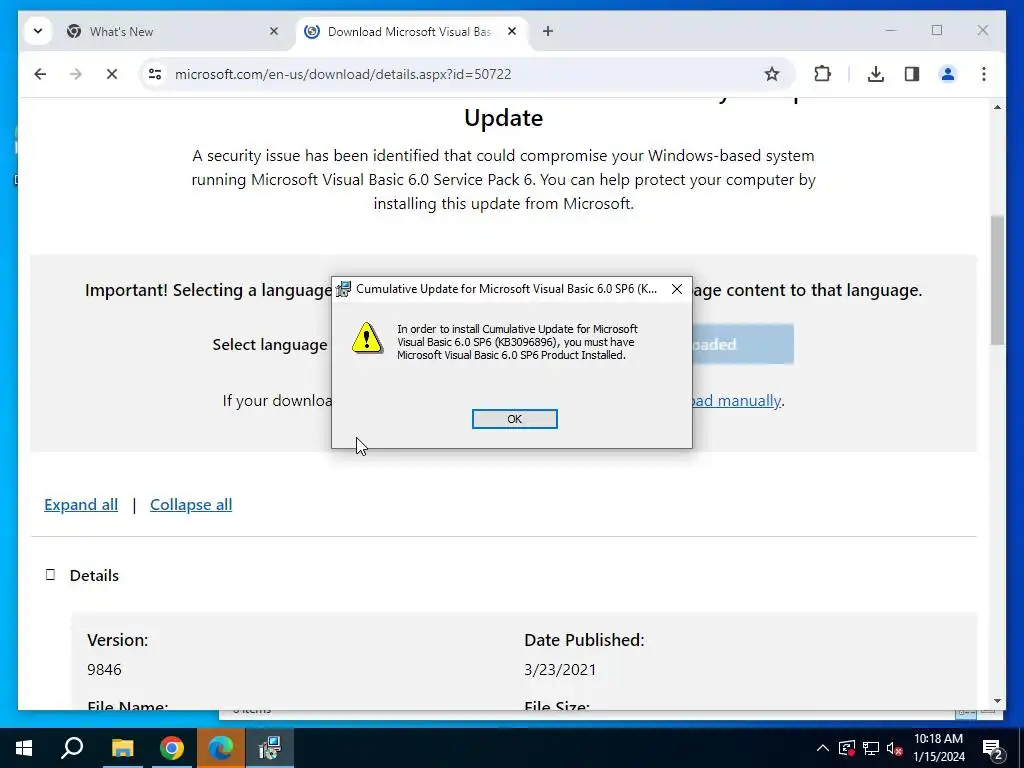The width and height of the screenshot is (1024, 768).
Task: Switch to the What's New tab
Action: point(173,31)
